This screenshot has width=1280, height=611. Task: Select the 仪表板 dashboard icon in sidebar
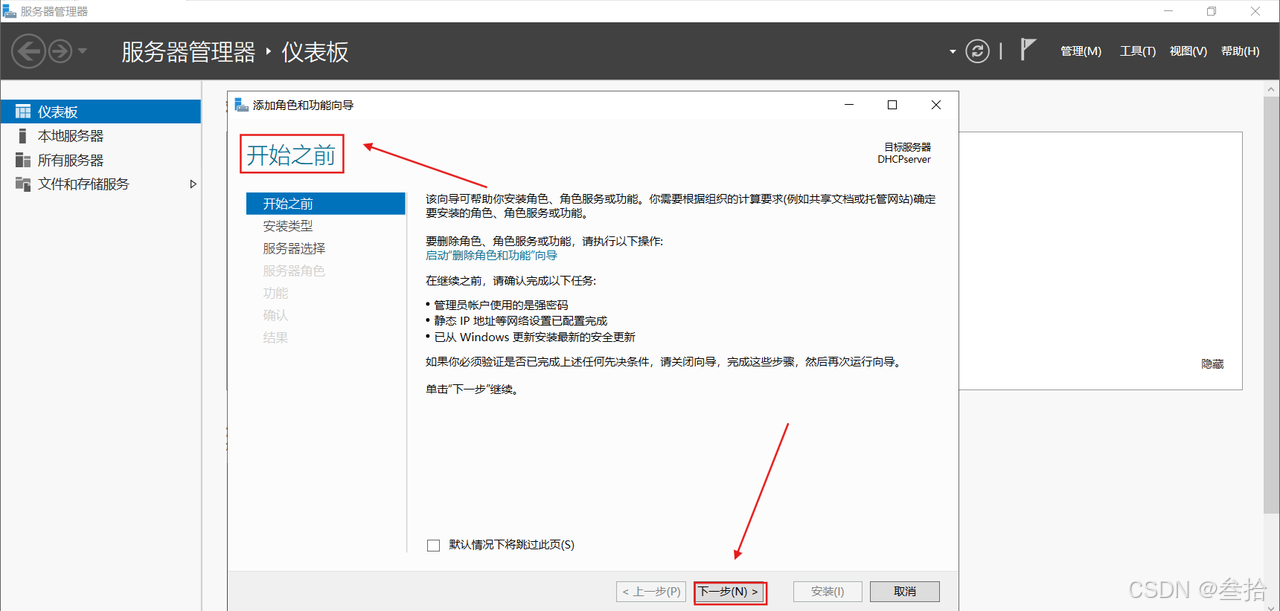click(x=23, y=112)
